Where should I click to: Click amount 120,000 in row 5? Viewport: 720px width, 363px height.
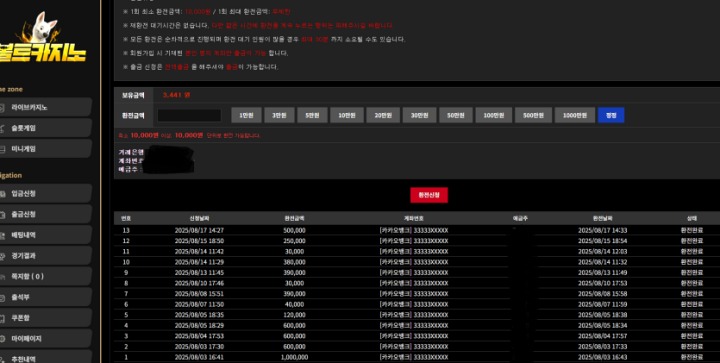point(294,315)
